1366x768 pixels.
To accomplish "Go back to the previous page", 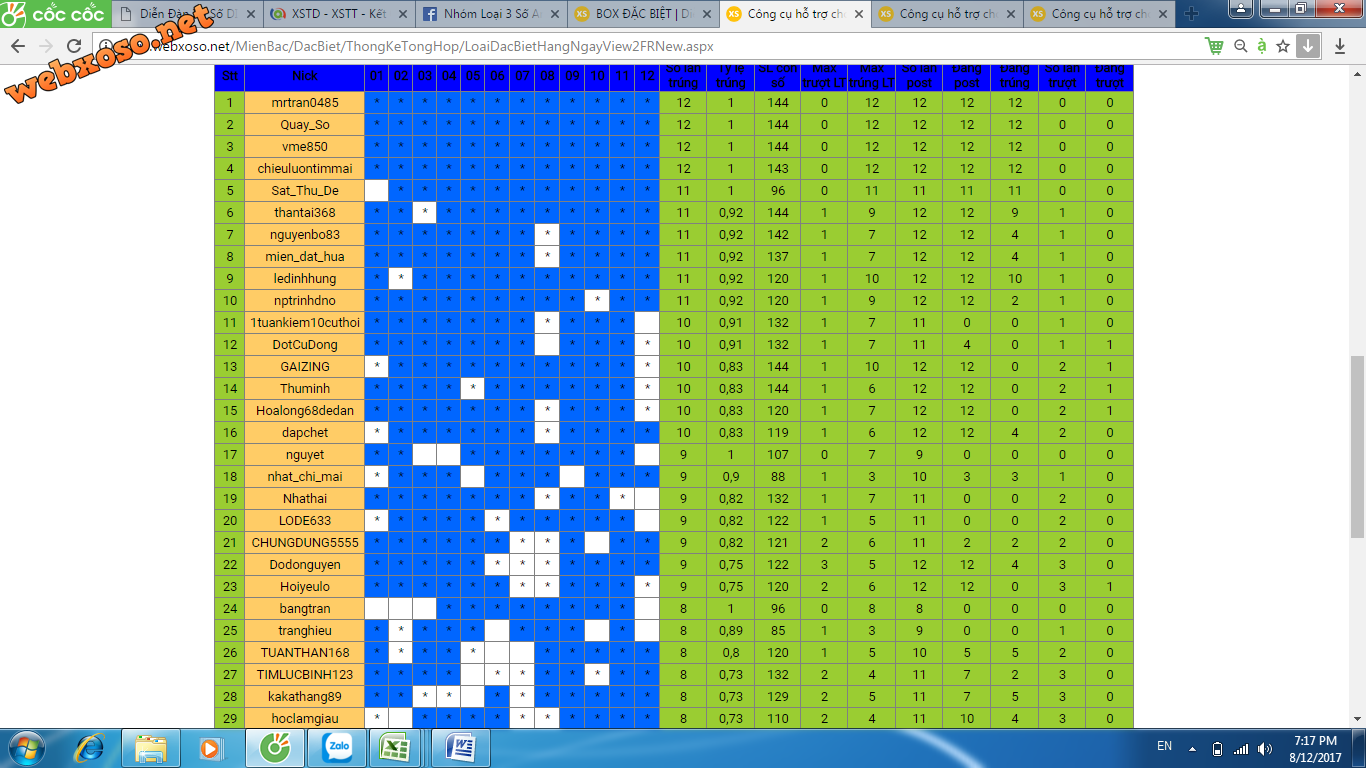I will point(18,46).
